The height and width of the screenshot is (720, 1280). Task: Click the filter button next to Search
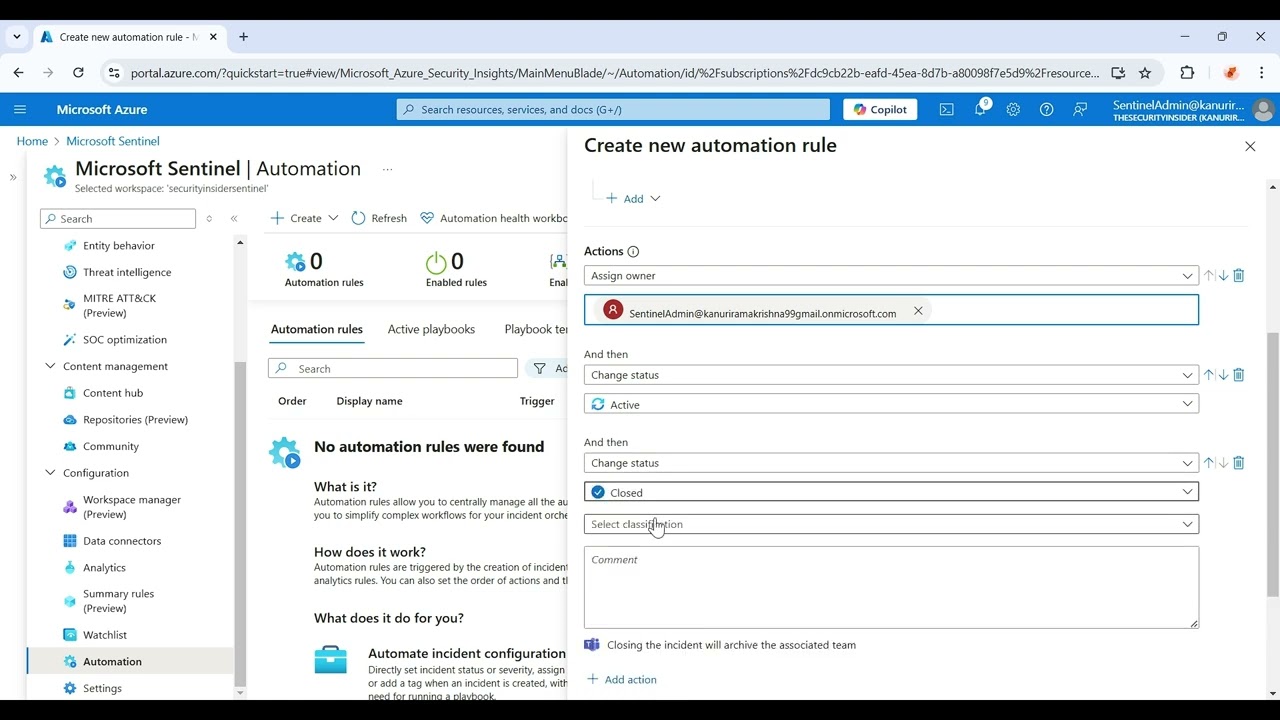point(546,369)
